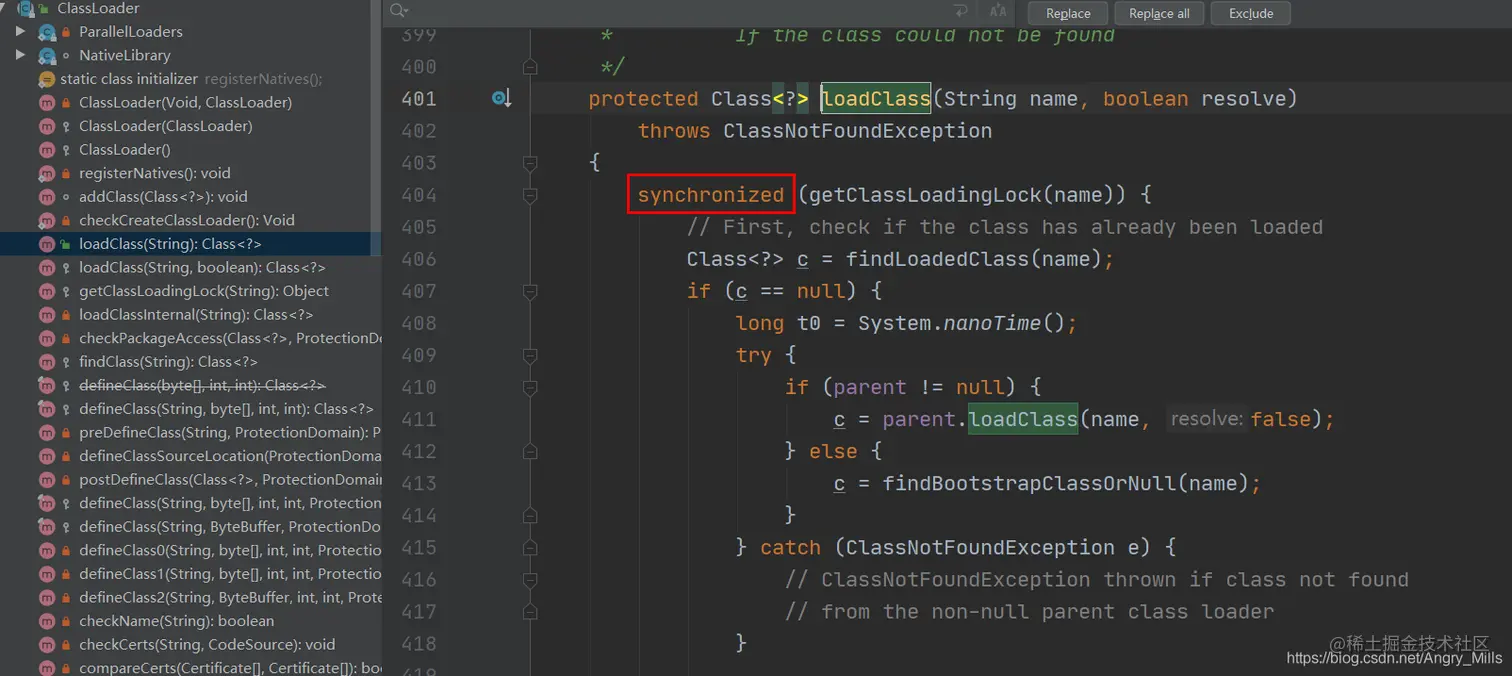The height and width of the screenshot is (676, 1512).
Task: Click method icon of checkName(String): boolean
Action: (x=46, y=621)
